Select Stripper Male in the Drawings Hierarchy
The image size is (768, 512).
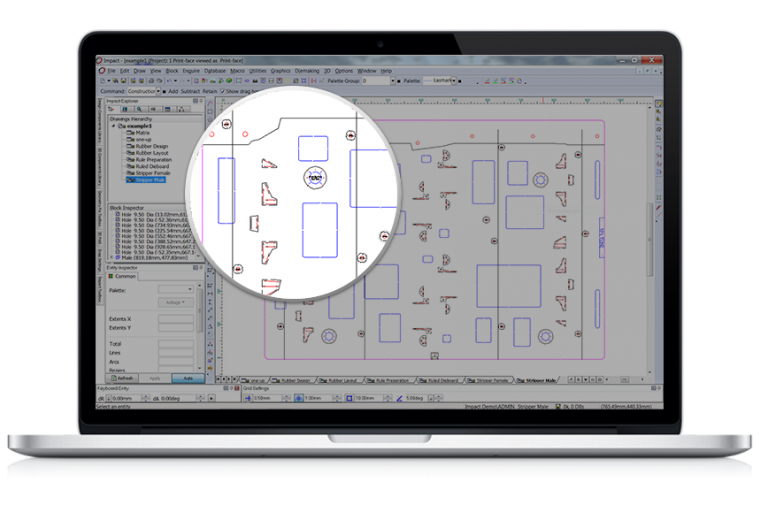146,180
